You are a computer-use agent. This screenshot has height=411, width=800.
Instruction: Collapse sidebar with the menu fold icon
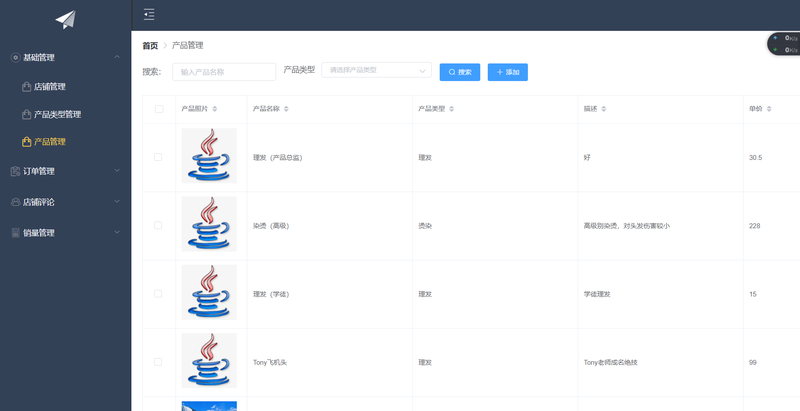point(149,14)
